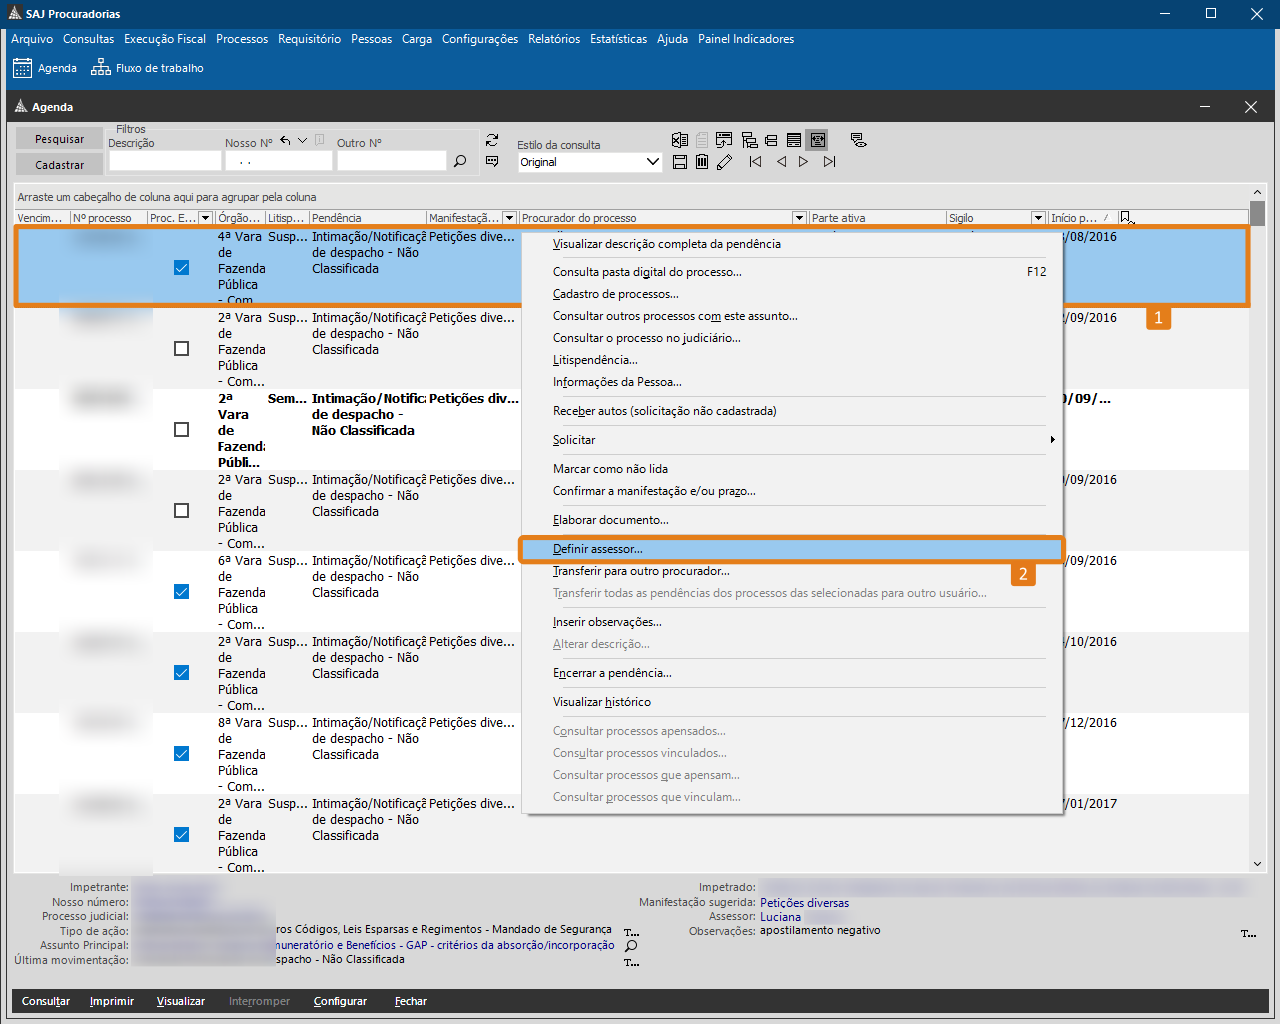The width and height of the screenshot is (1280, 1024).
Task: Uncheck the checkbox in the 4ª Vara row
Action: (x=181, y=268)
